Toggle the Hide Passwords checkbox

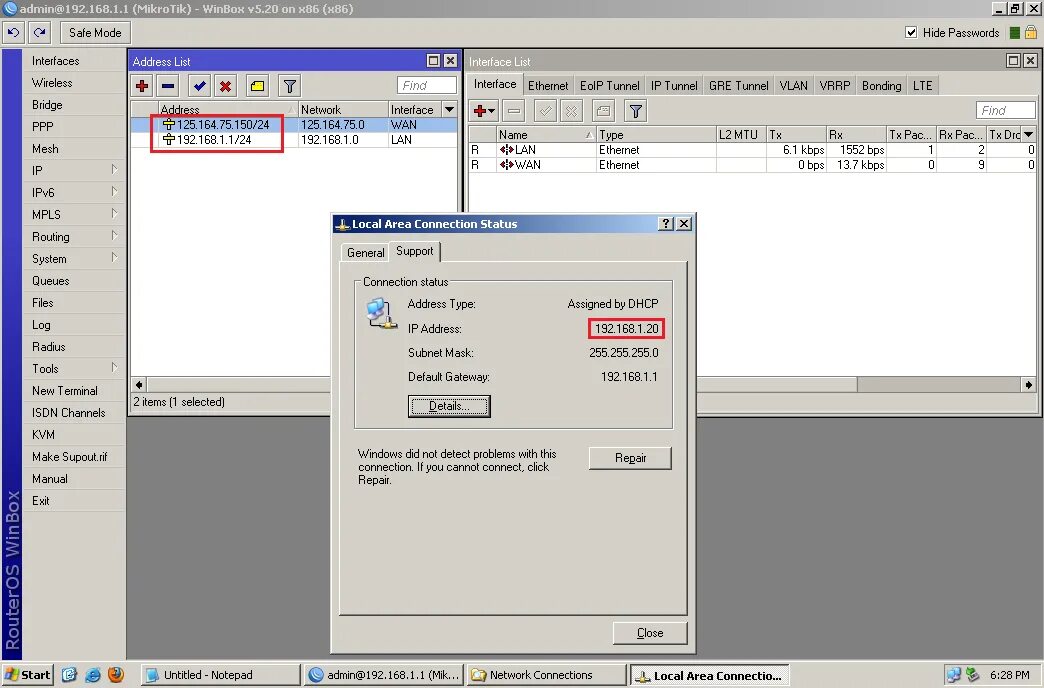(912, 32)
